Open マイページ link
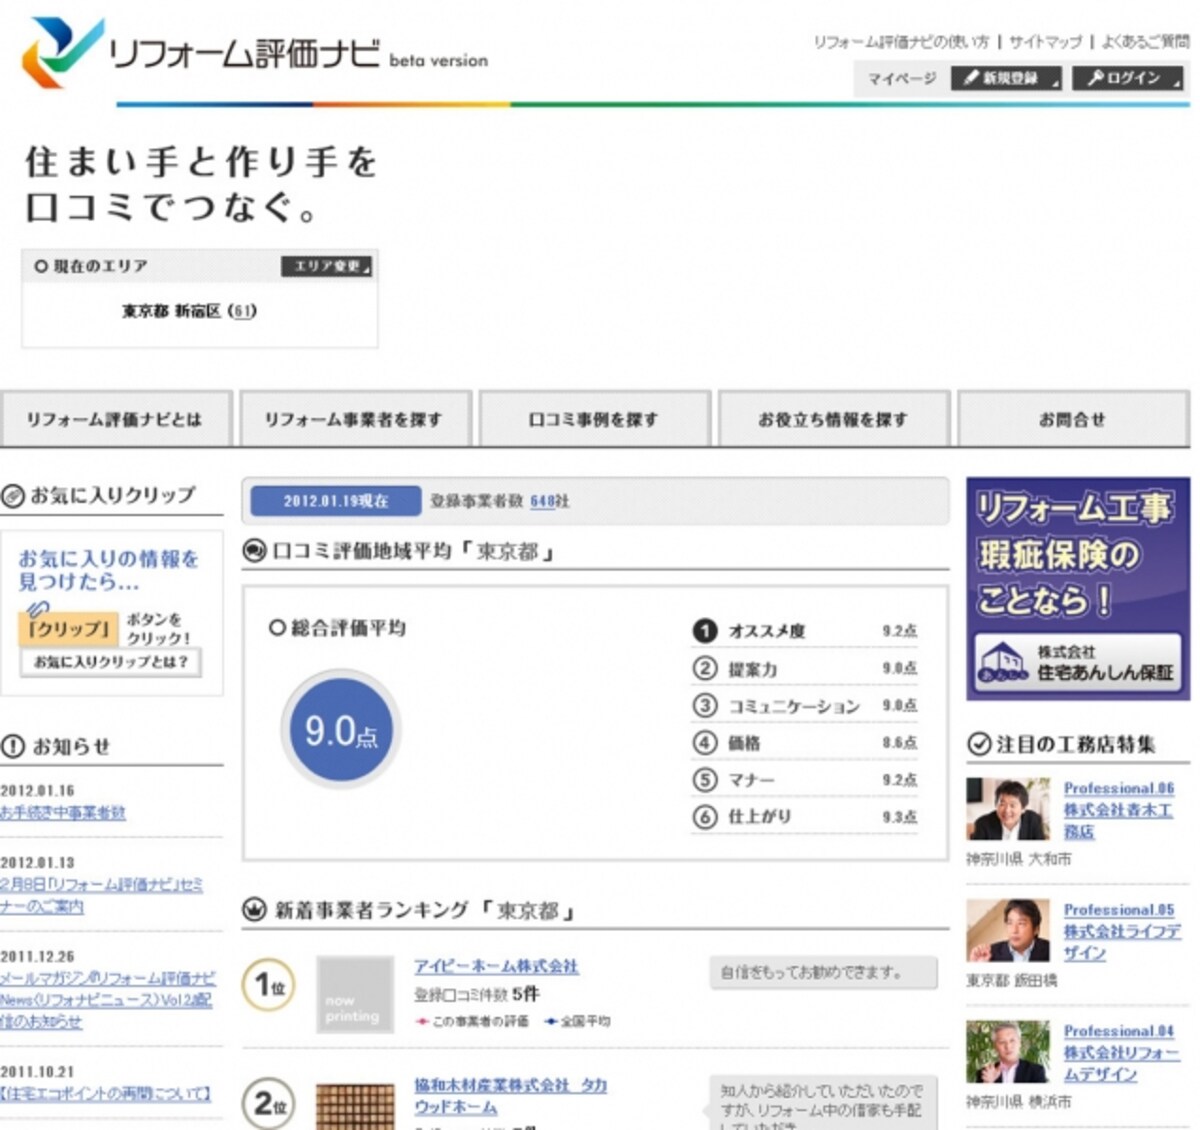 (x=901, y=78)
